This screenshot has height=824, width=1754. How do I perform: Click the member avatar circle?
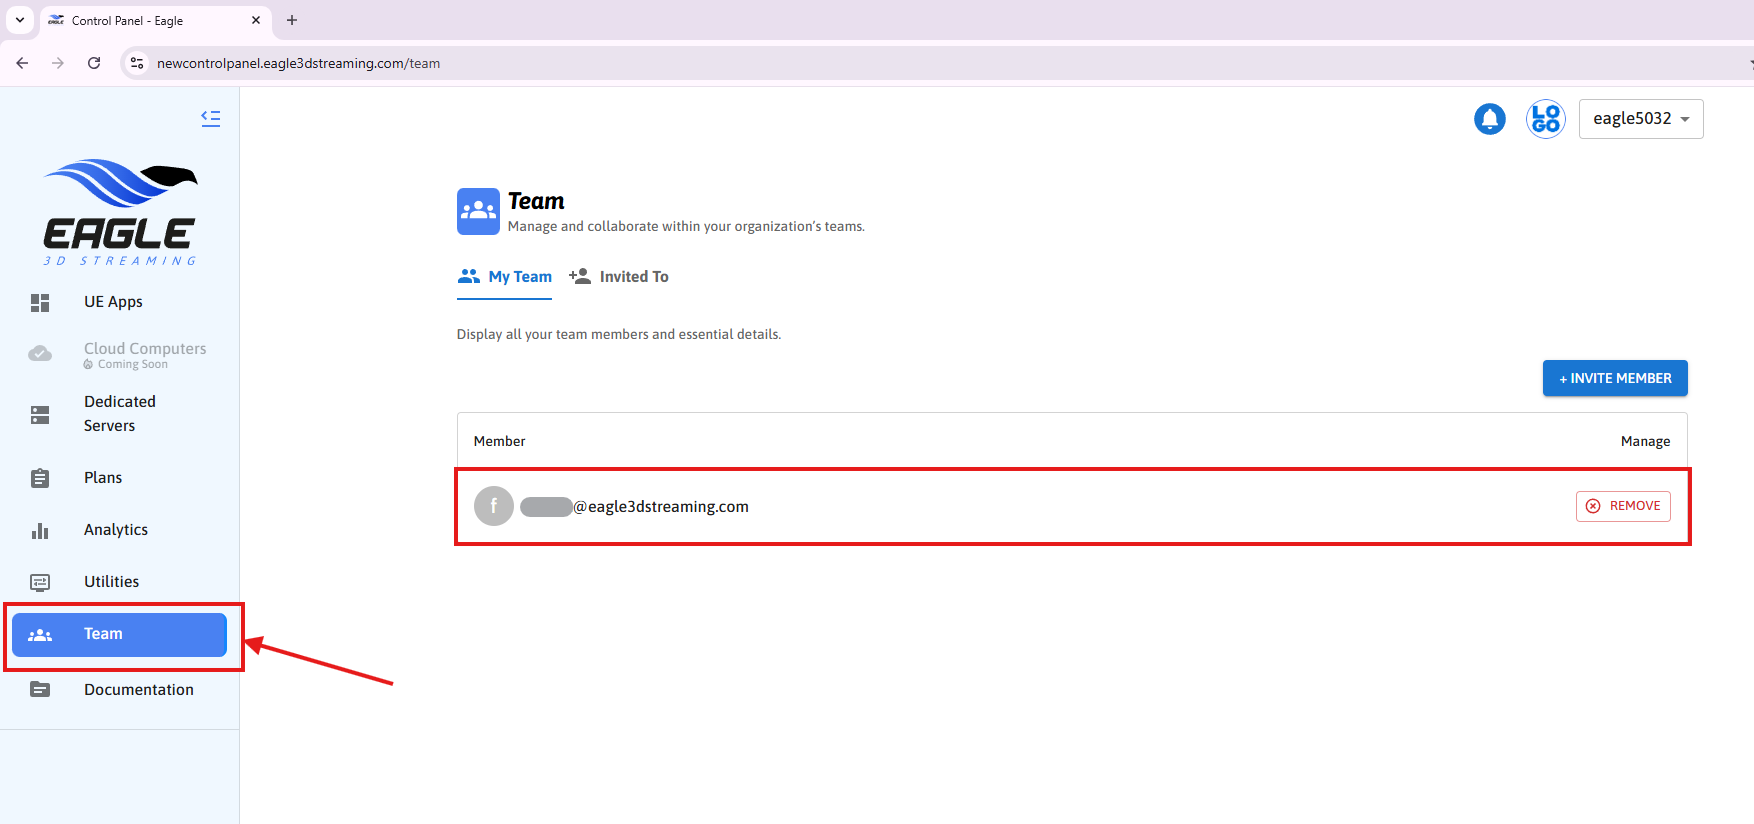coord(493,506)
